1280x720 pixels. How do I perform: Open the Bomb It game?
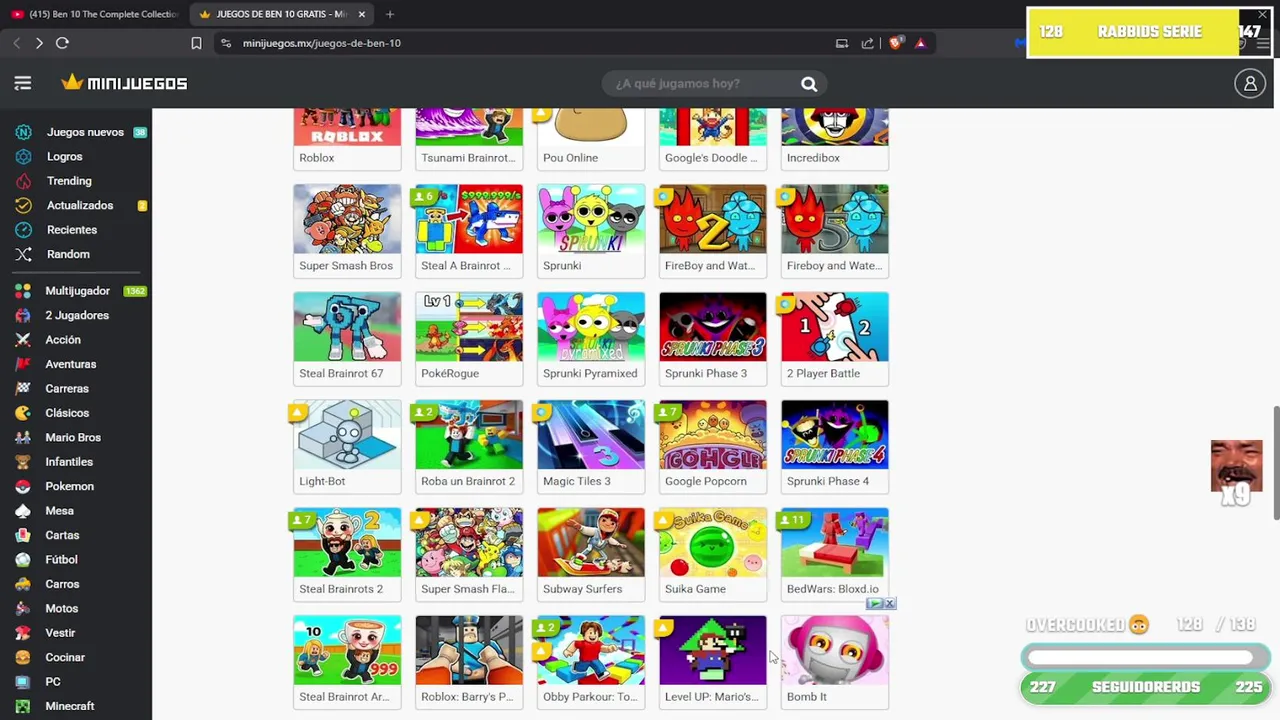coord(835,662)
